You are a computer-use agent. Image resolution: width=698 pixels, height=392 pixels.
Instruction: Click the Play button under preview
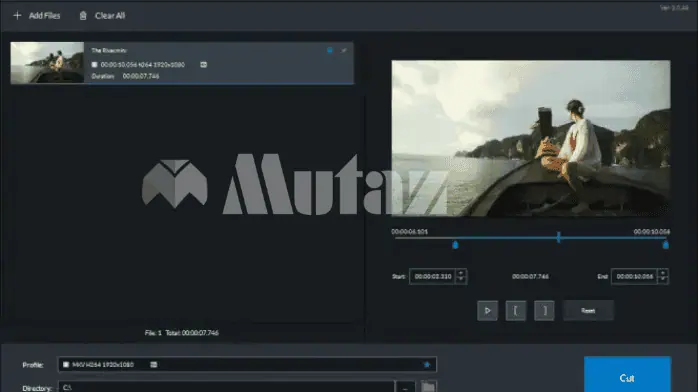pyautogui.click(x=487, y=311)
